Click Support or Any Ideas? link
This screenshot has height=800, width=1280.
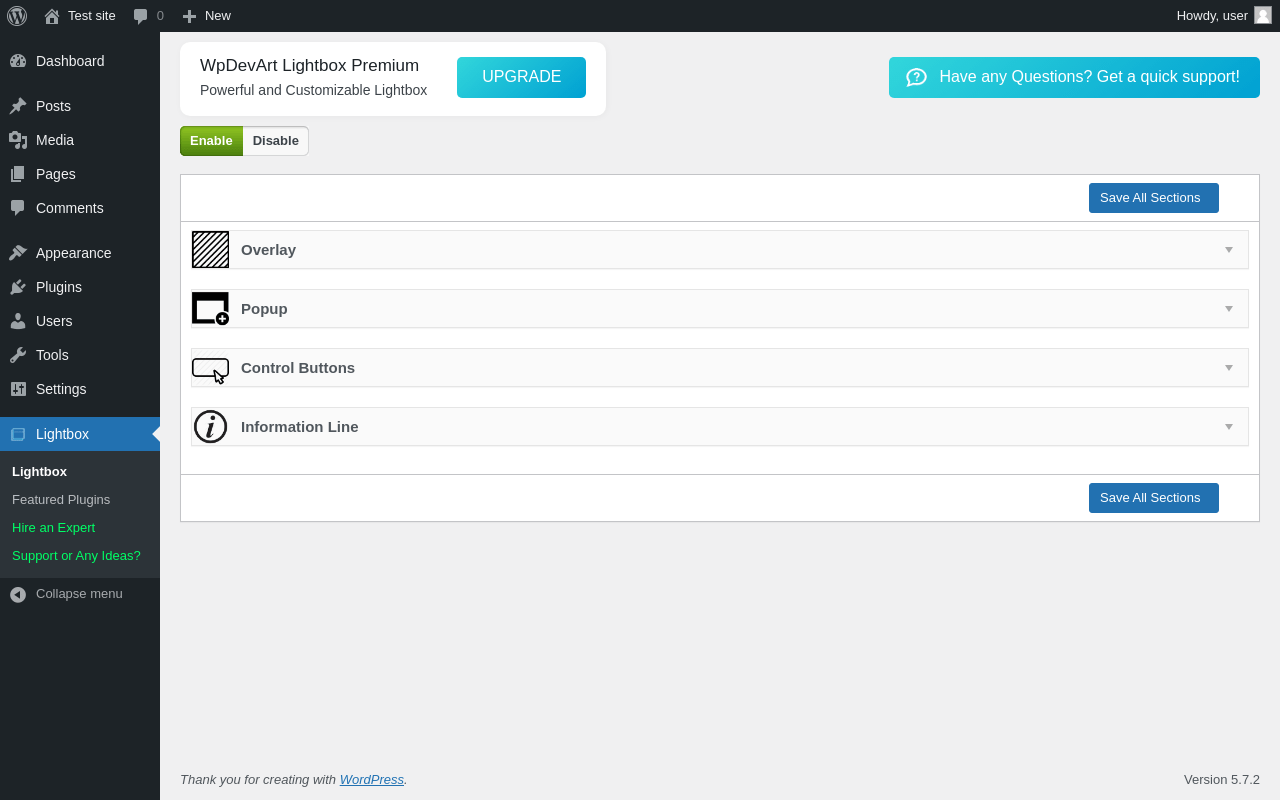click(76, 556)
